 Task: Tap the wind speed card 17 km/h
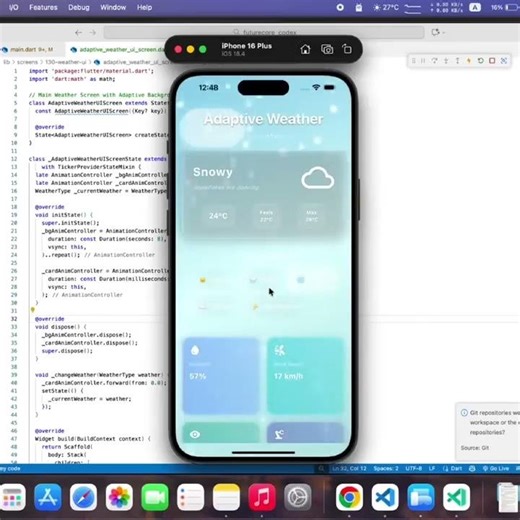[x=305, y=376]
